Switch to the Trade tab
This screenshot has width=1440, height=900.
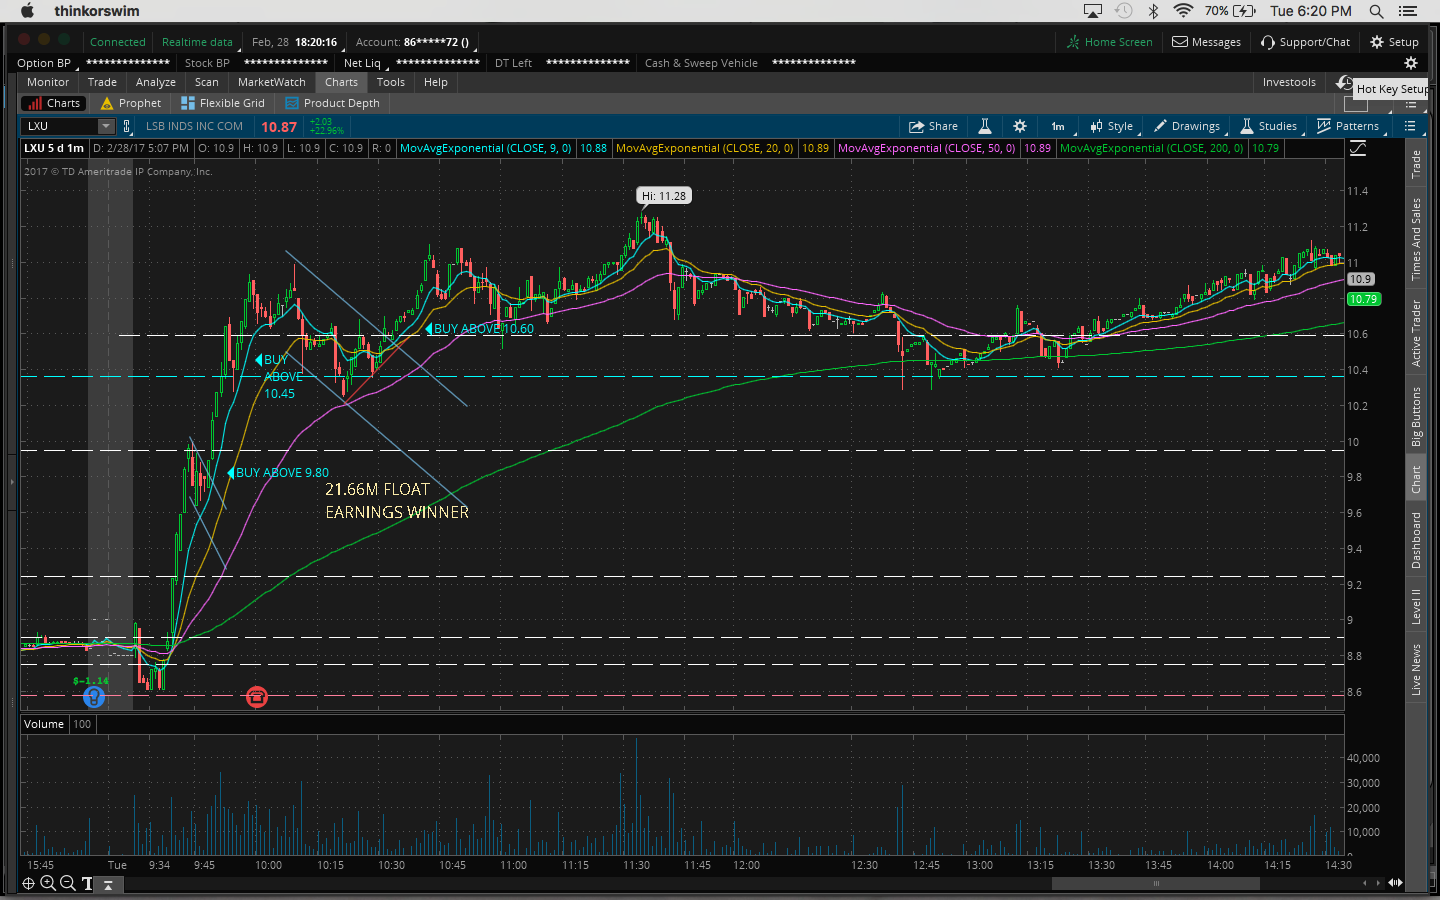(x=102, y=82)
